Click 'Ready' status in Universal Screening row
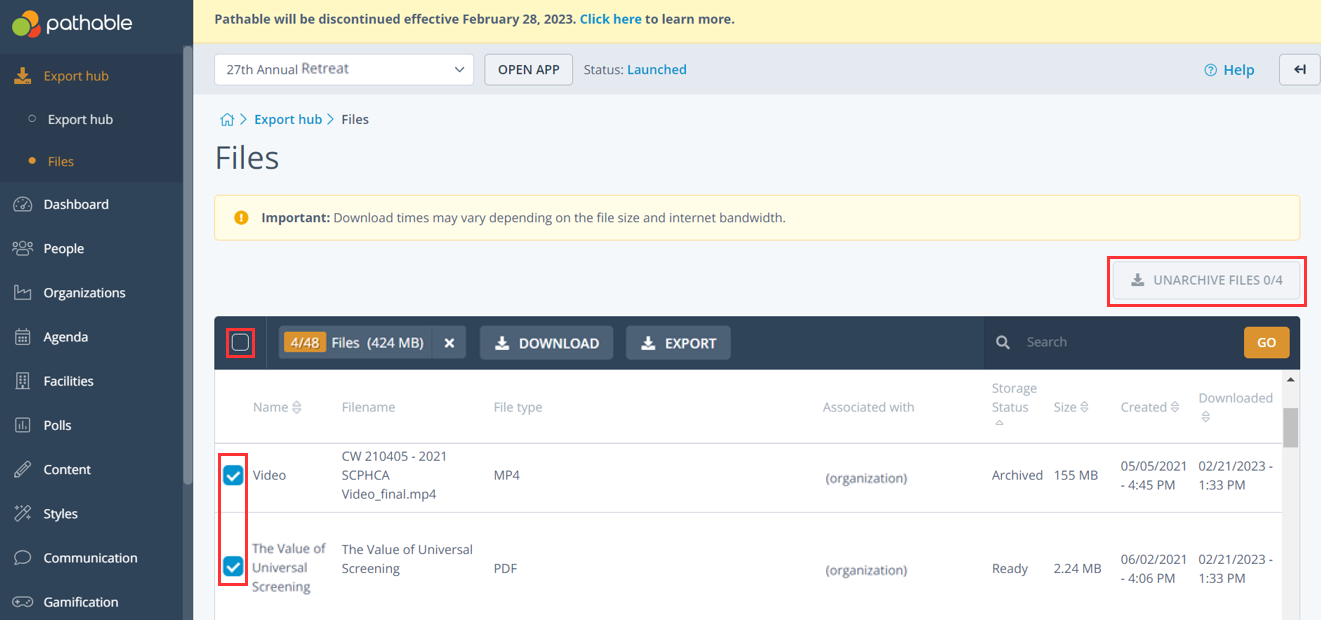The height and width of the screenshot is (620, 1321). pyautogui.click(x=1010, y=568)
